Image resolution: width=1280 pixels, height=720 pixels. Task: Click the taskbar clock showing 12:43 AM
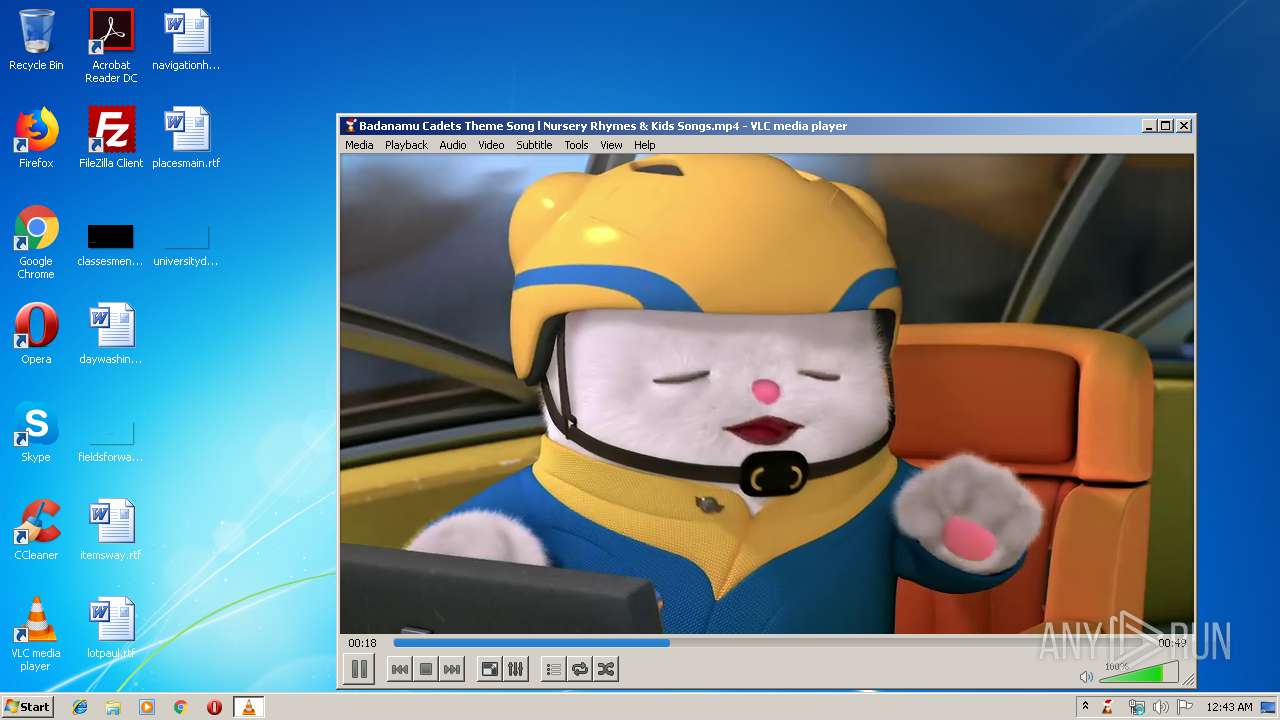(x=1229, y=707)
